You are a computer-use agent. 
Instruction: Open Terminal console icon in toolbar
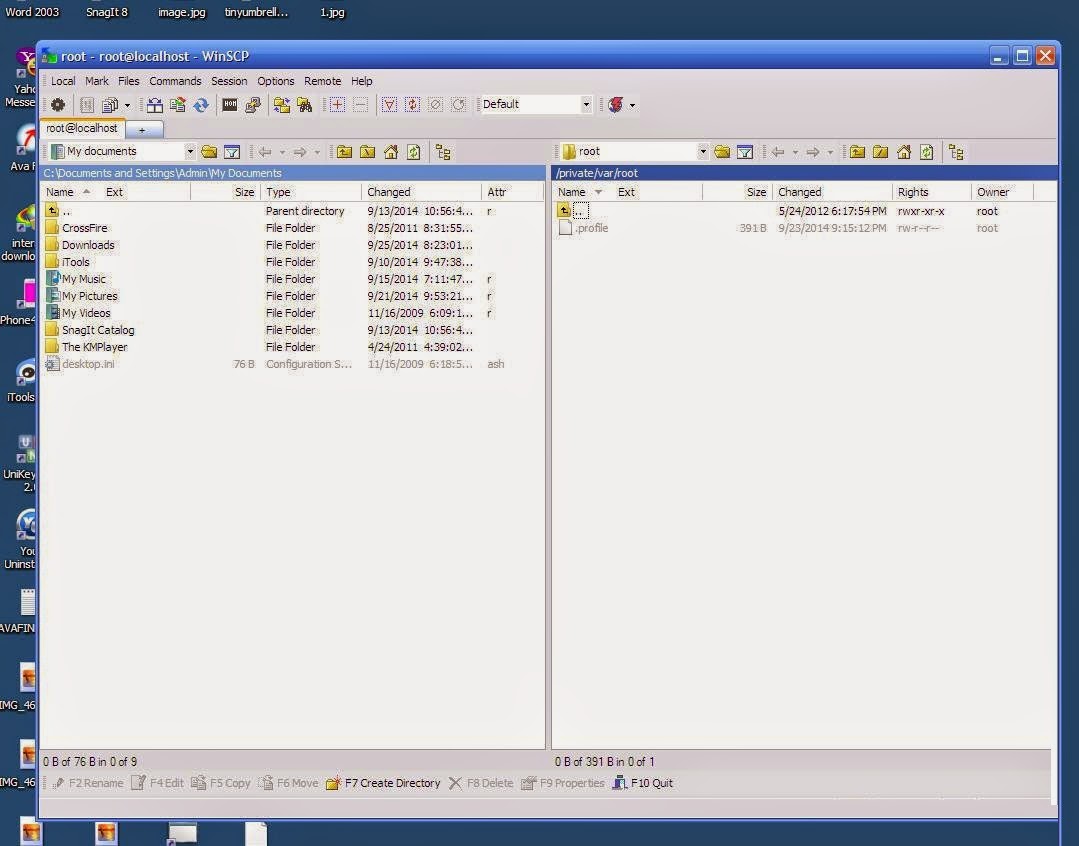[x=230, y=105]
